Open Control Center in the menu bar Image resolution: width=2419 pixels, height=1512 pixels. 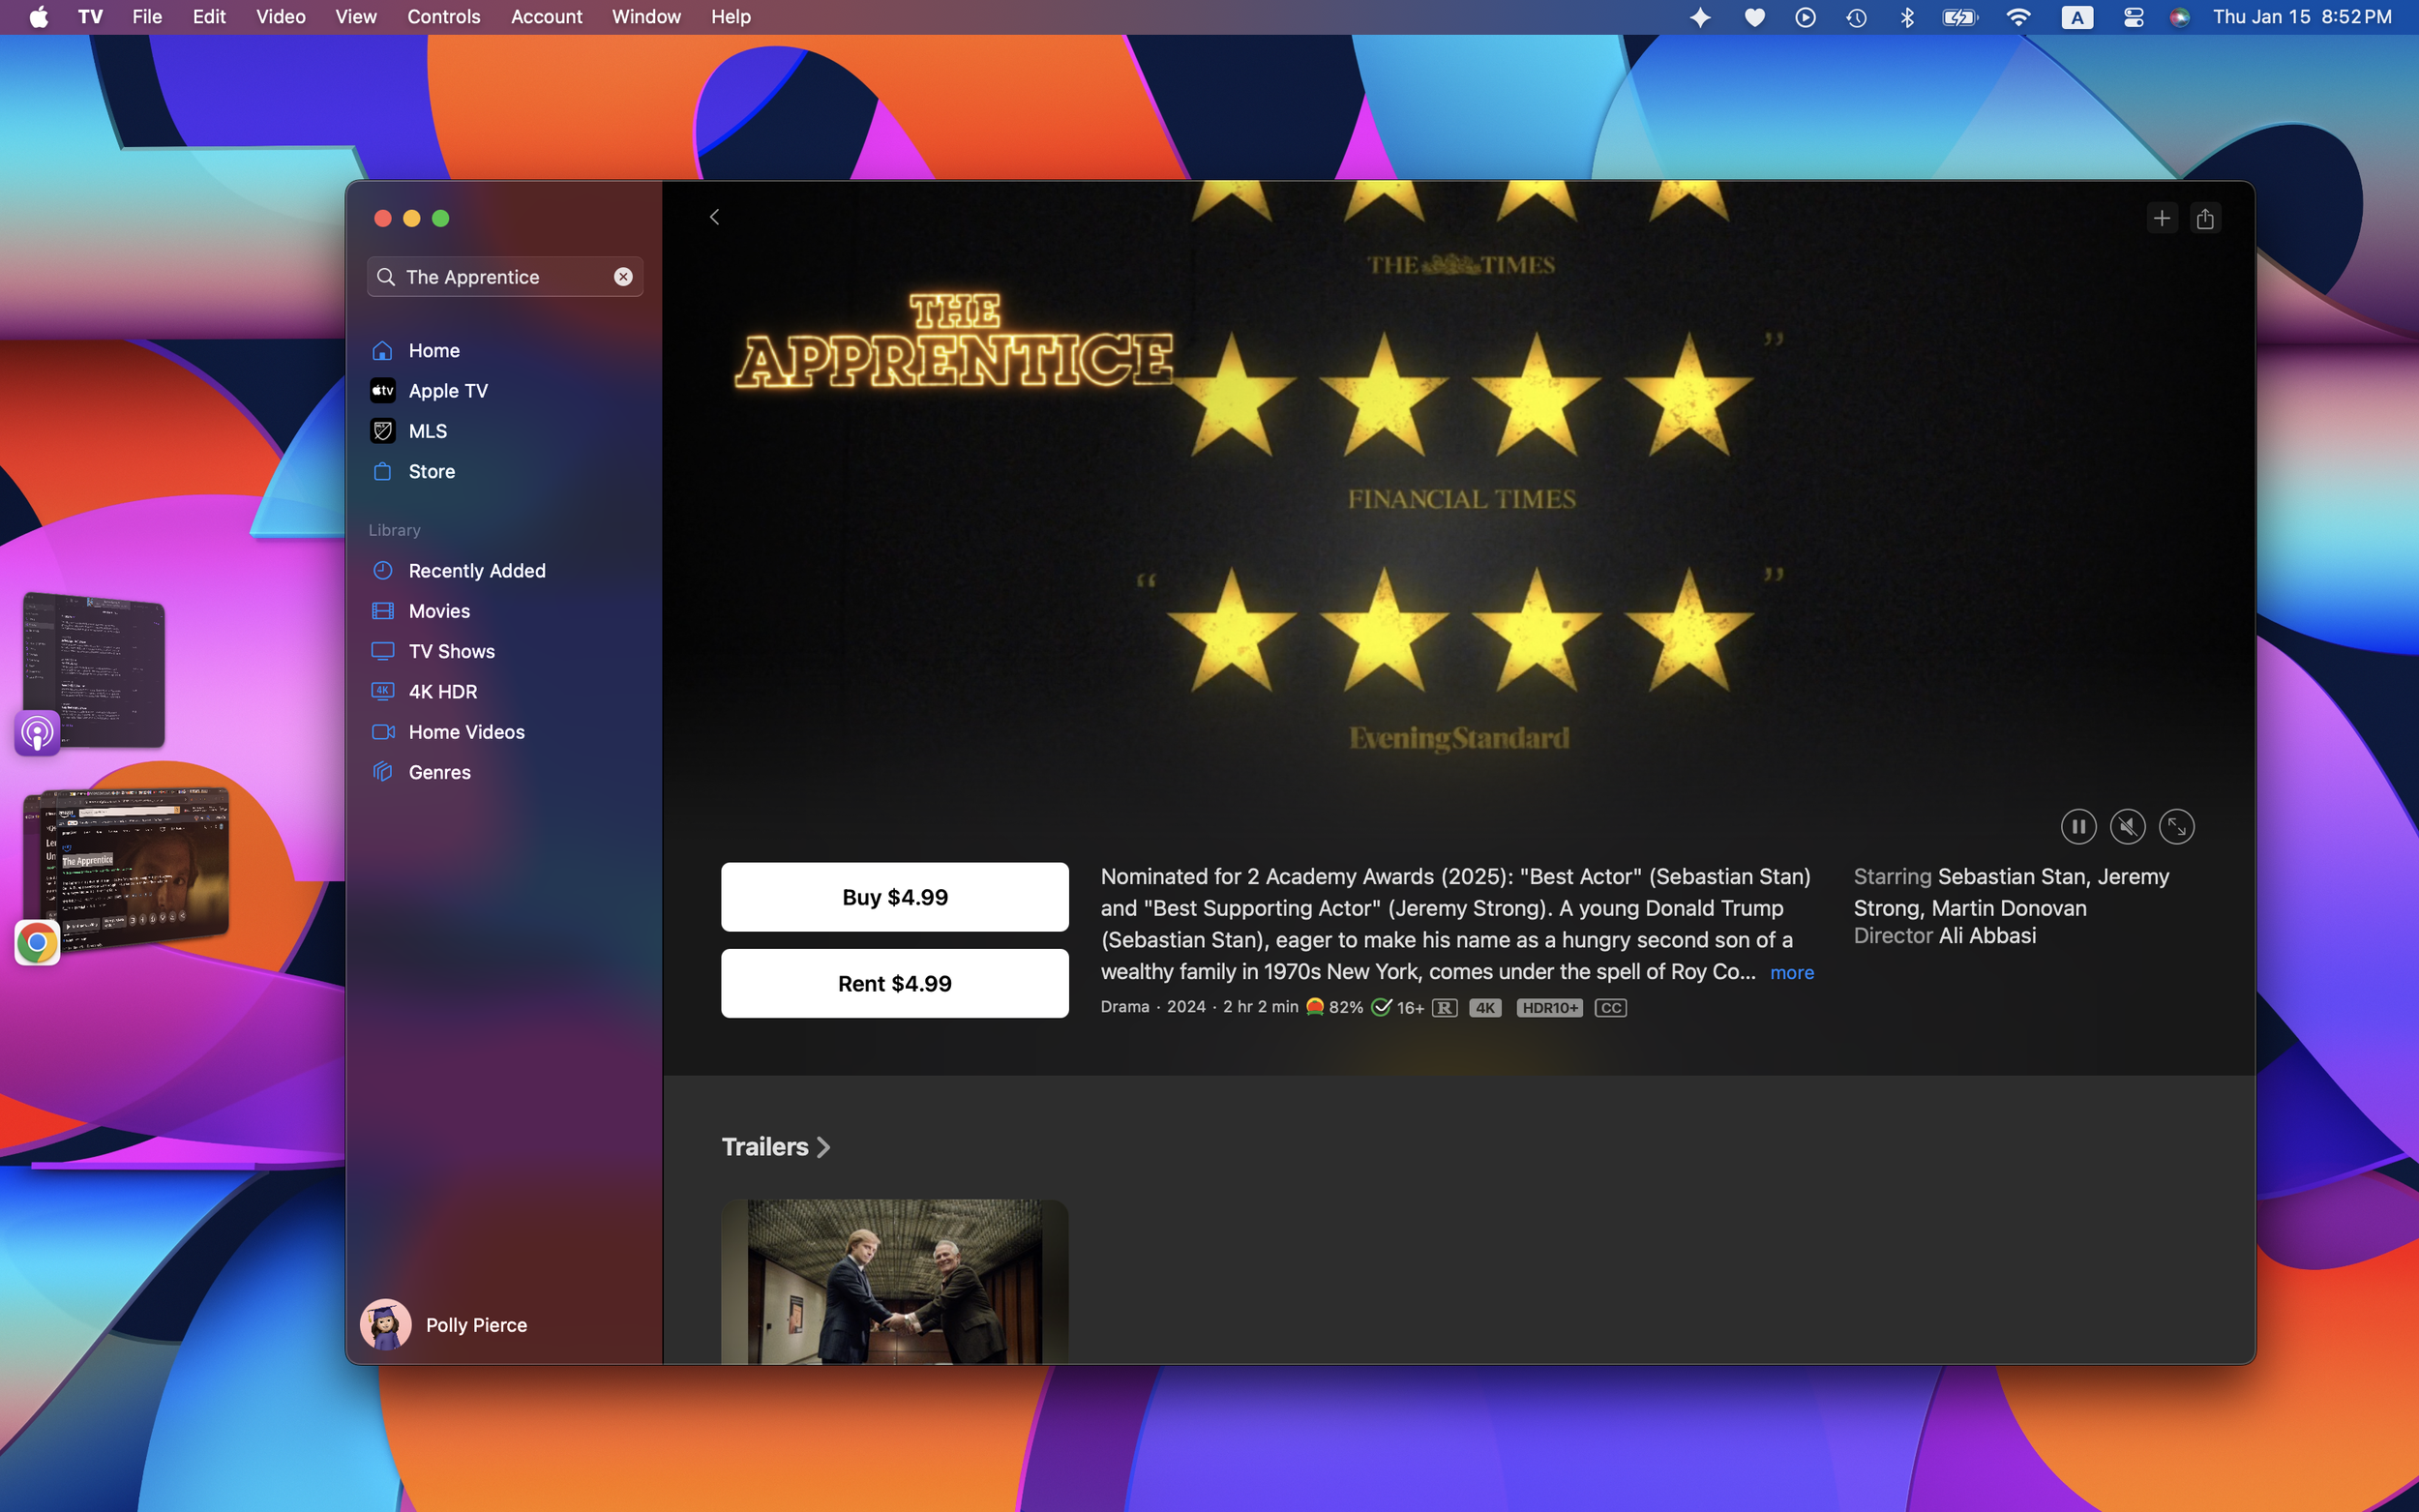pos(2133,17)
